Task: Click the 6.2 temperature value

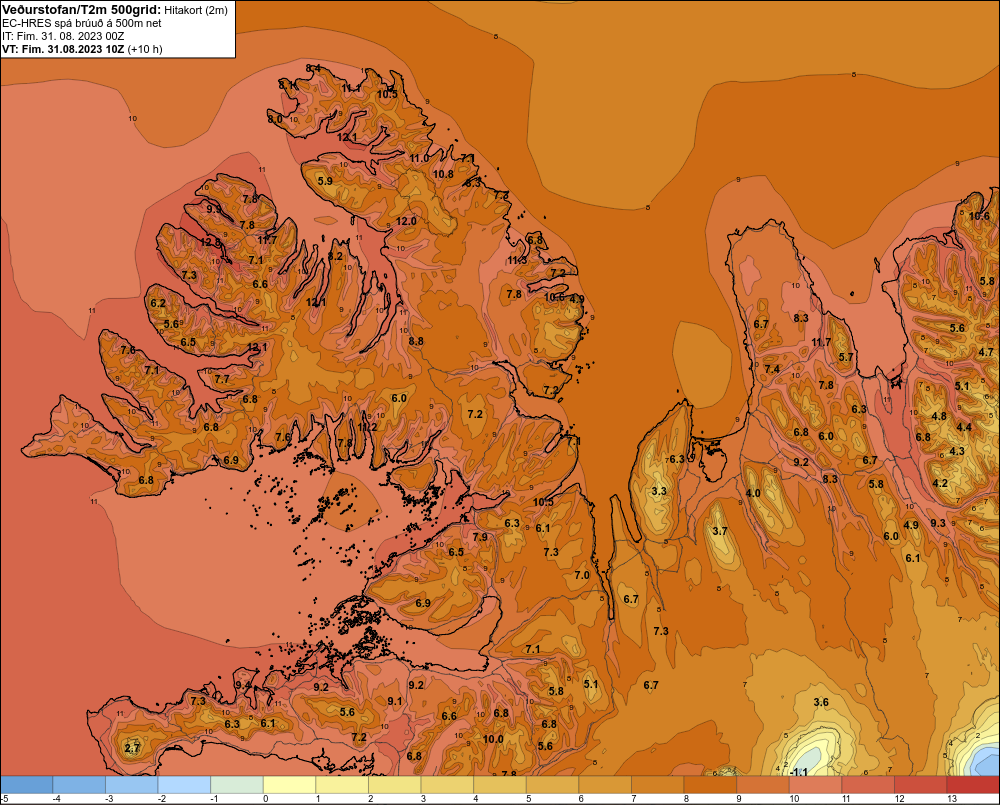Action: (x=158, y=304)
